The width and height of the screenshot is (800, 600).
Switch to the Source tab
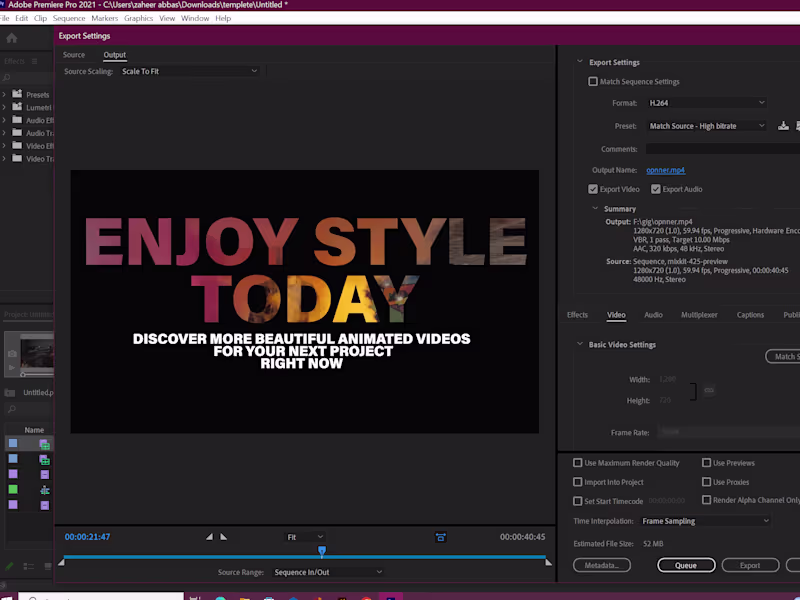[74, 55]
